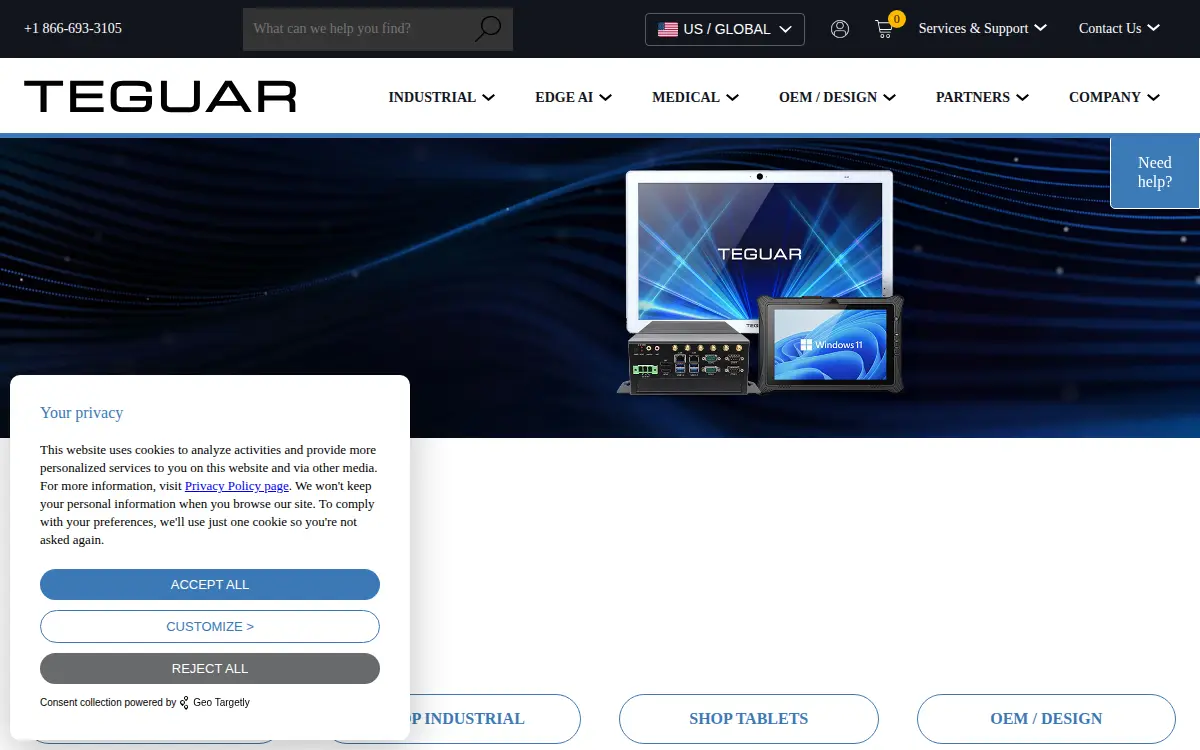This screenshot has height=750, width=1200.
Task: Click the CUSTOMIZE > button
Action: click(x=210, y=626)
